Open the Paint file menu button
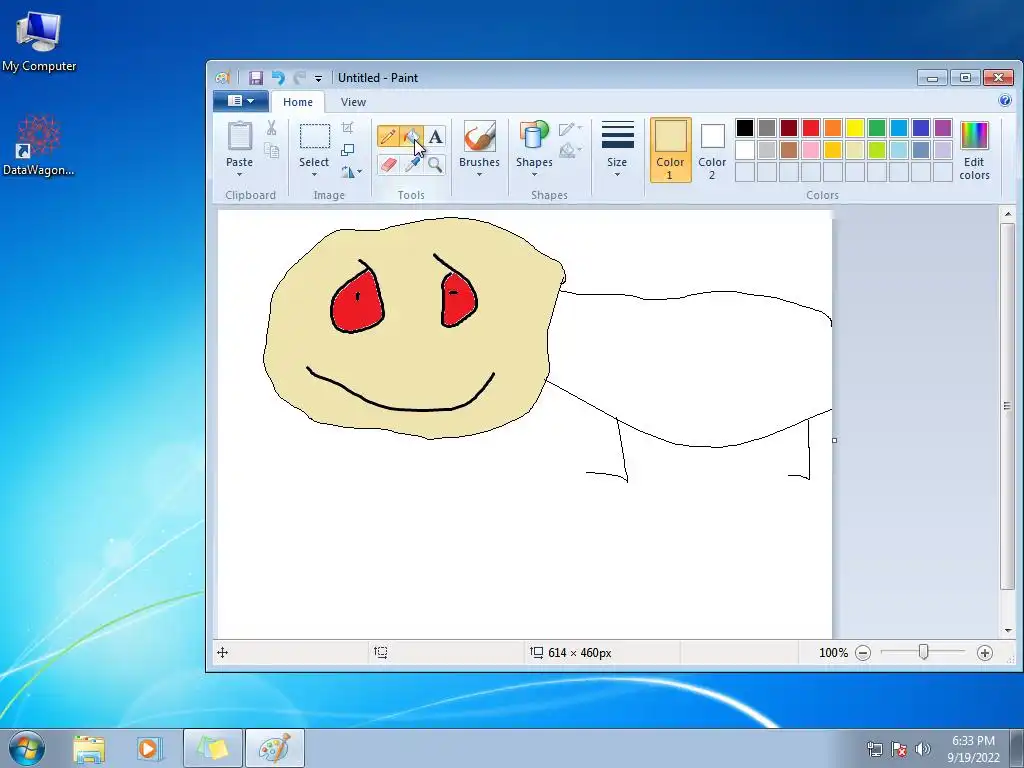 pos(241,101)
